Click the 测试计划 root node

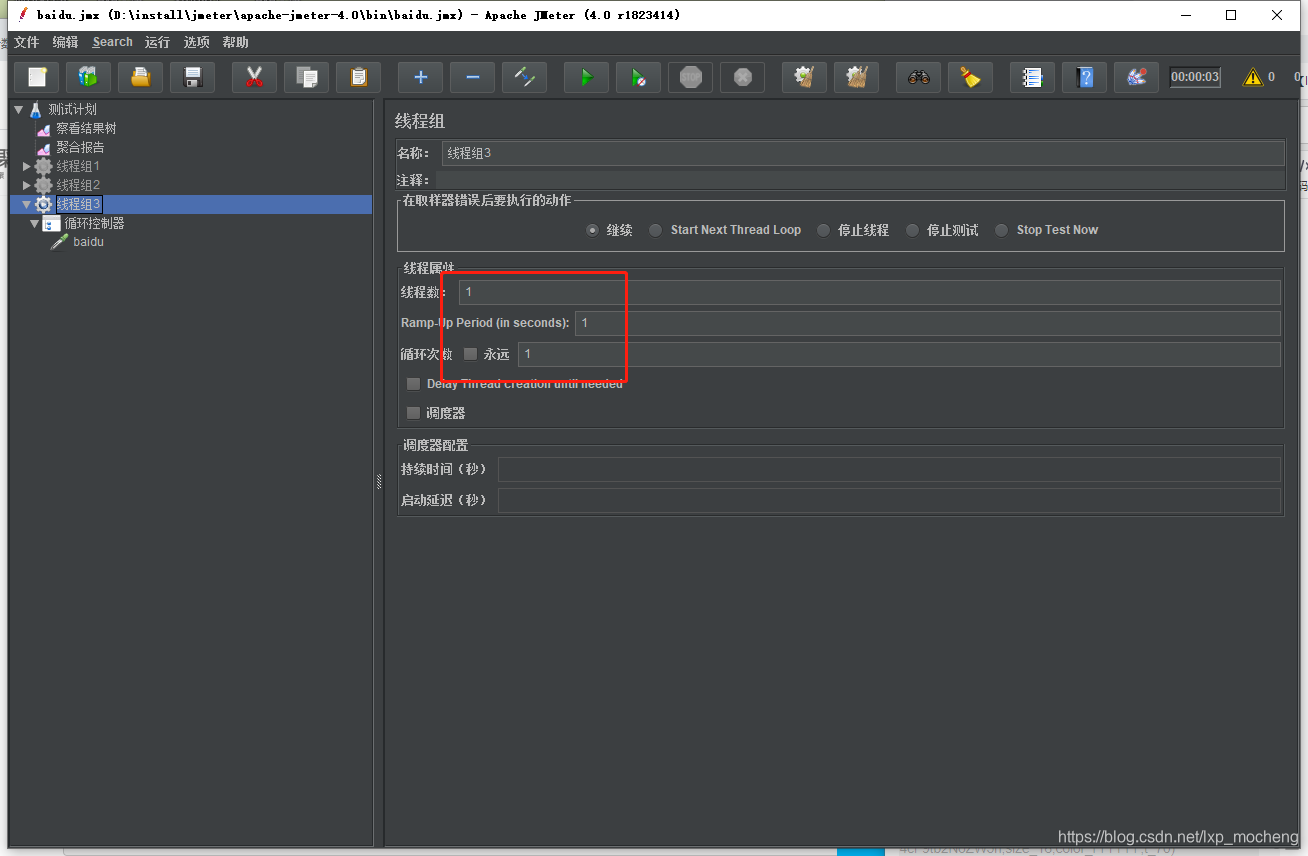72,109
